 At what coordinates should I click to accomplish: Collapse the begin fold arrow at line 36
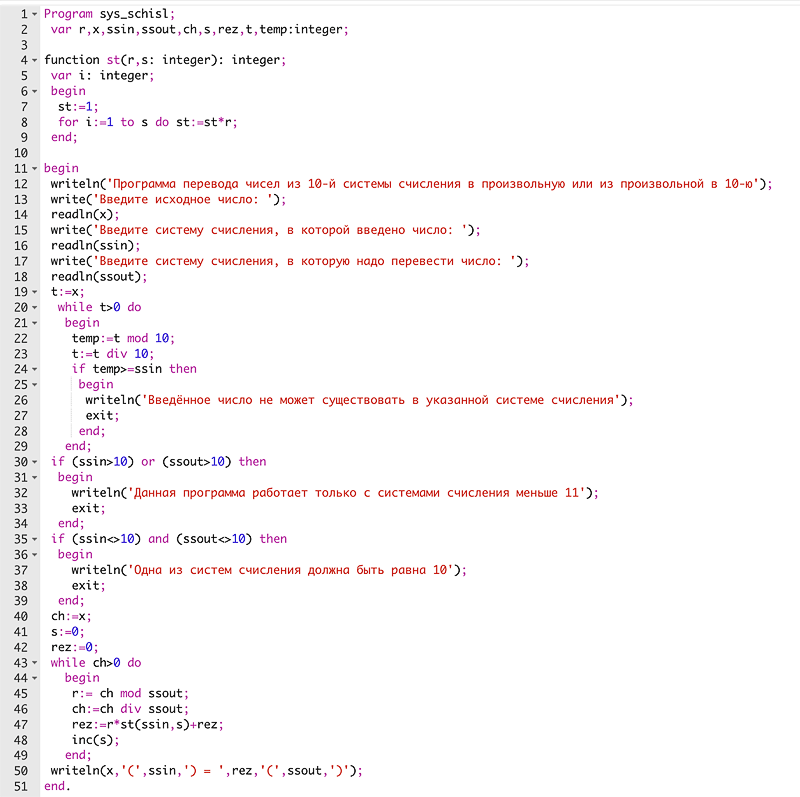pyautogui.click(x=35, y=555)
